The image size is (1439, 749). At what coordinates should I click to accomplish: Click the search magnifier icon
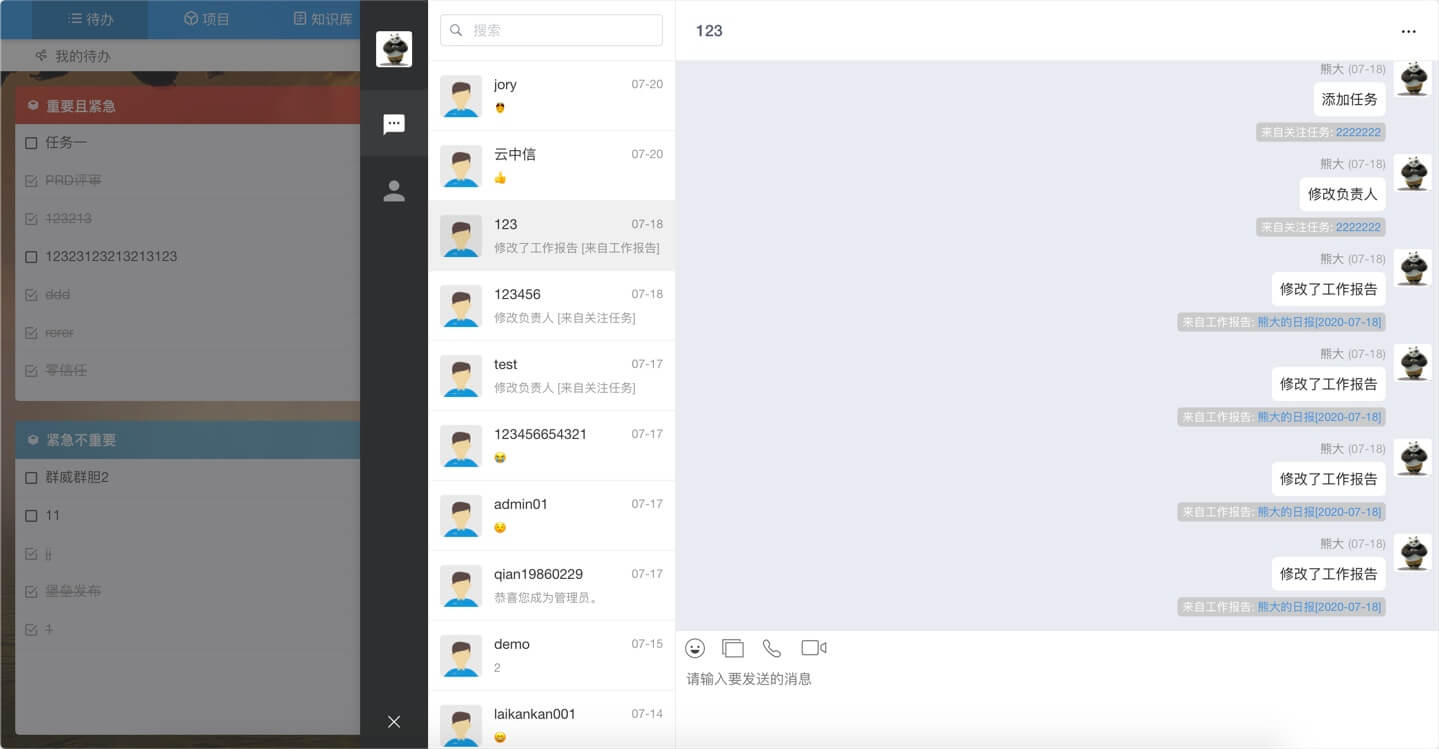tap(456, 30)
